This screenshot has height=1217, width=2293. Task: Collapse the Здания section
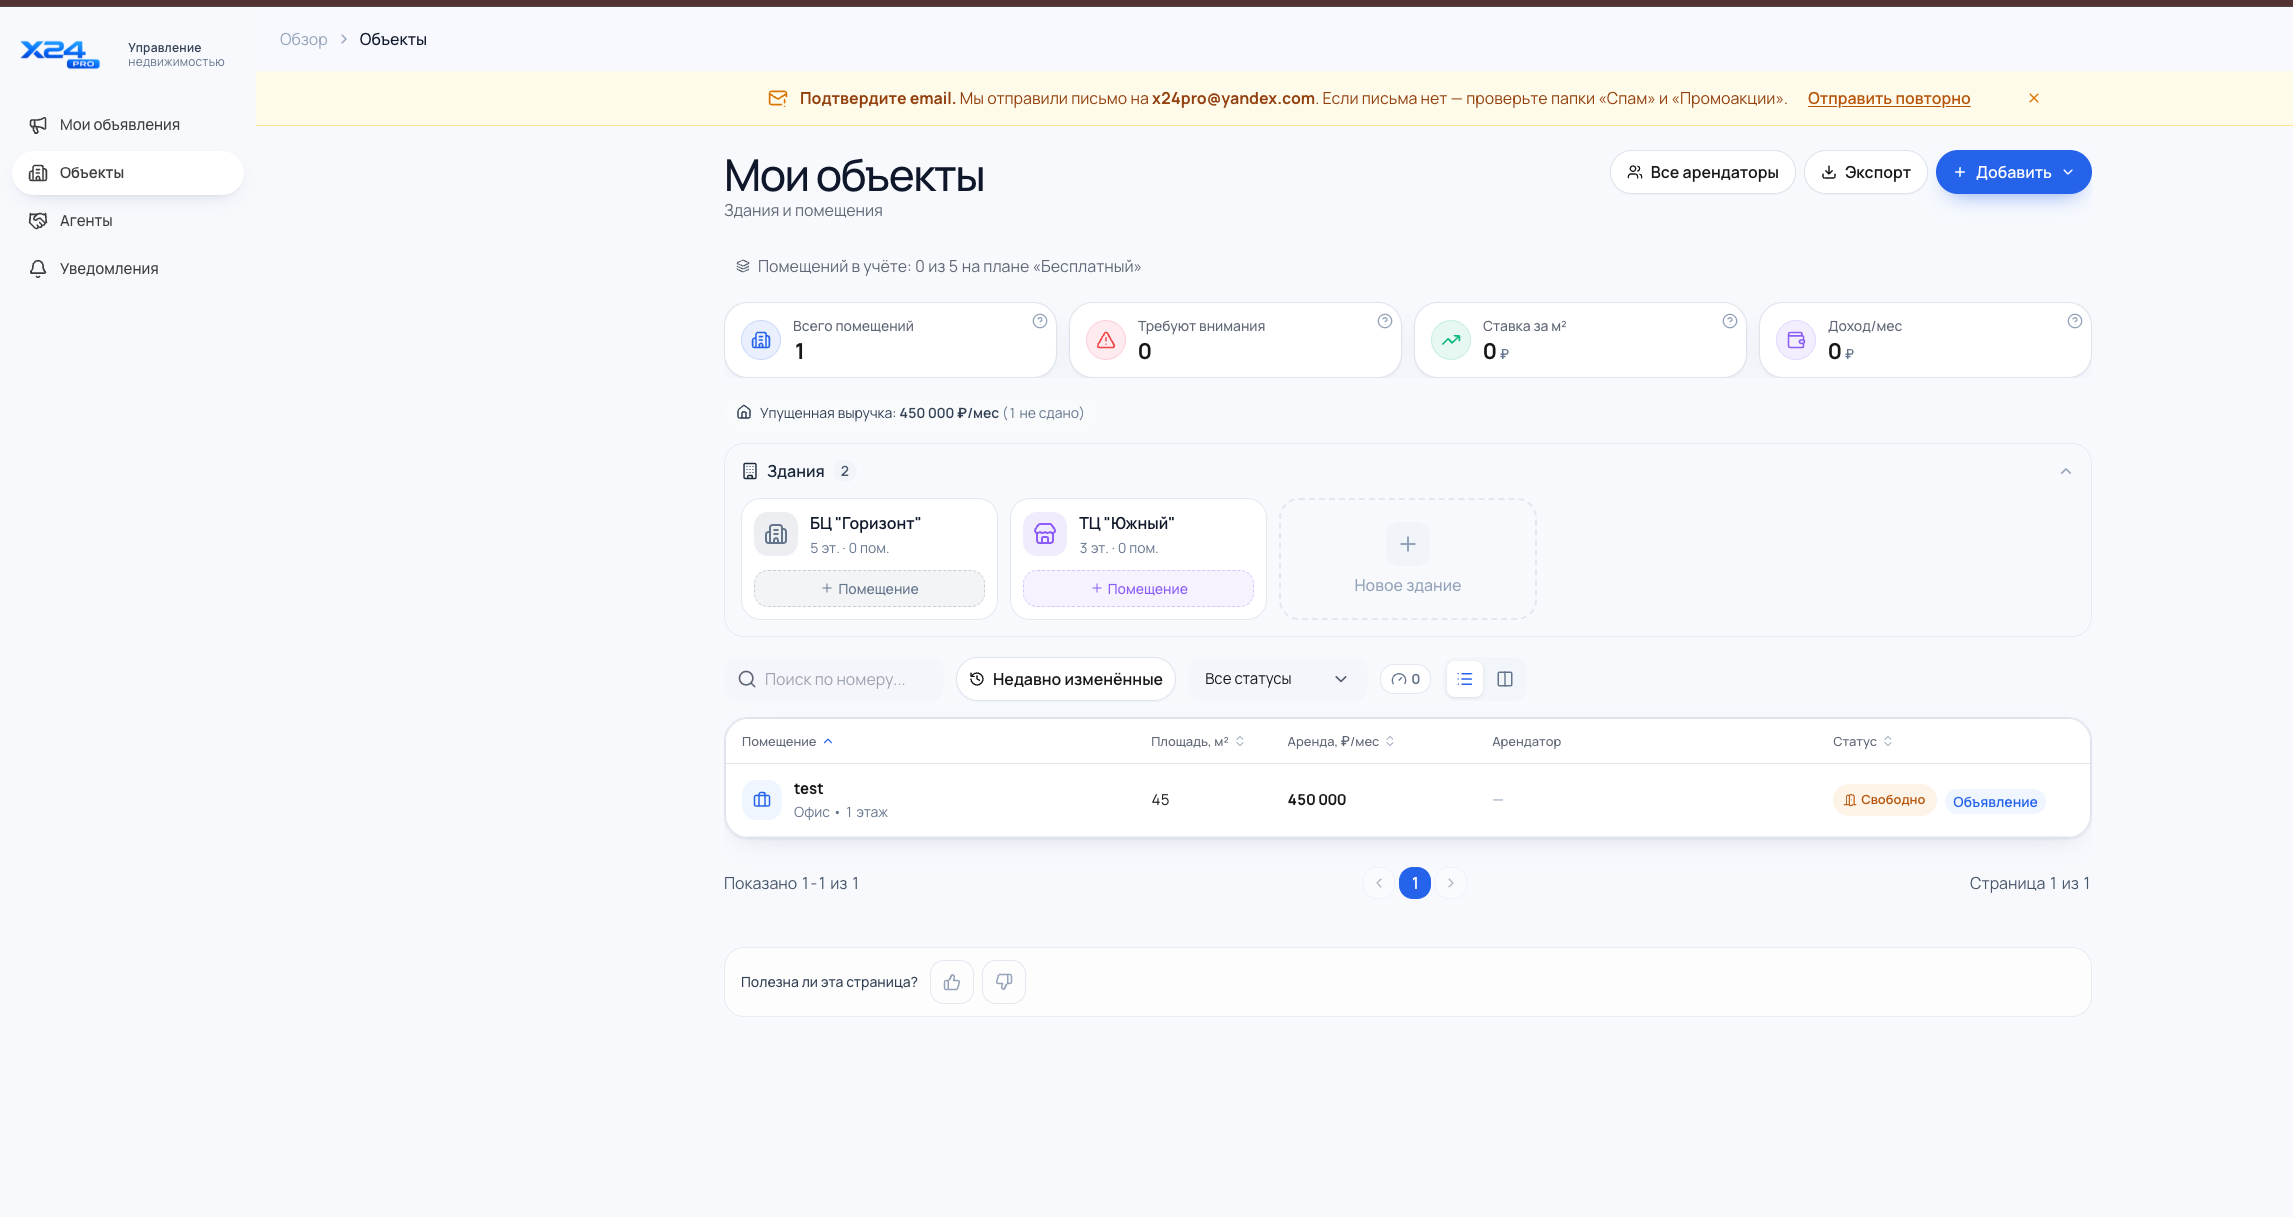click(x=2065, y=471)
